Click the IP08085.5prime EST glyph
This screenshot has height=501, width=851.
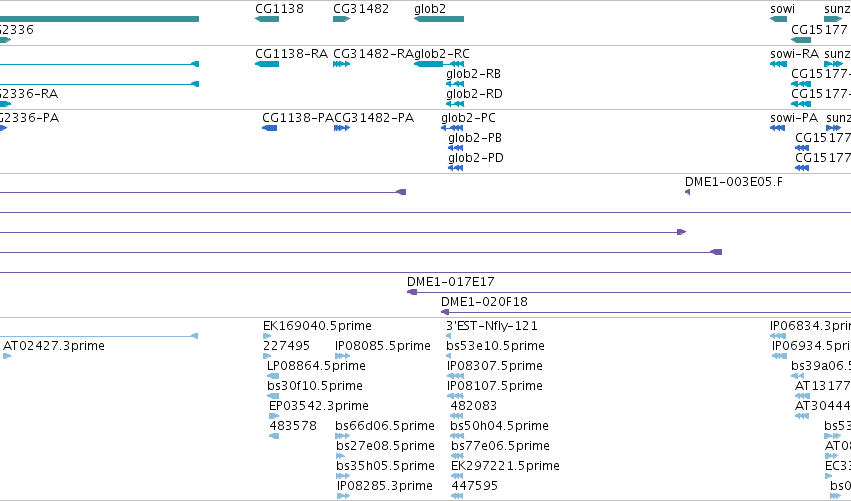tap(342, 356)
